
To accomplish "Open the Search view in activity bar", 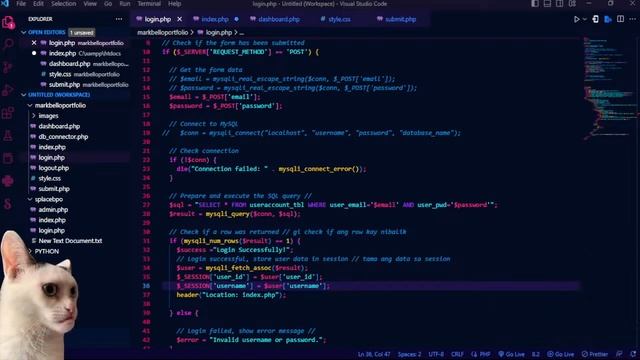I will click(x=8, y=44).
